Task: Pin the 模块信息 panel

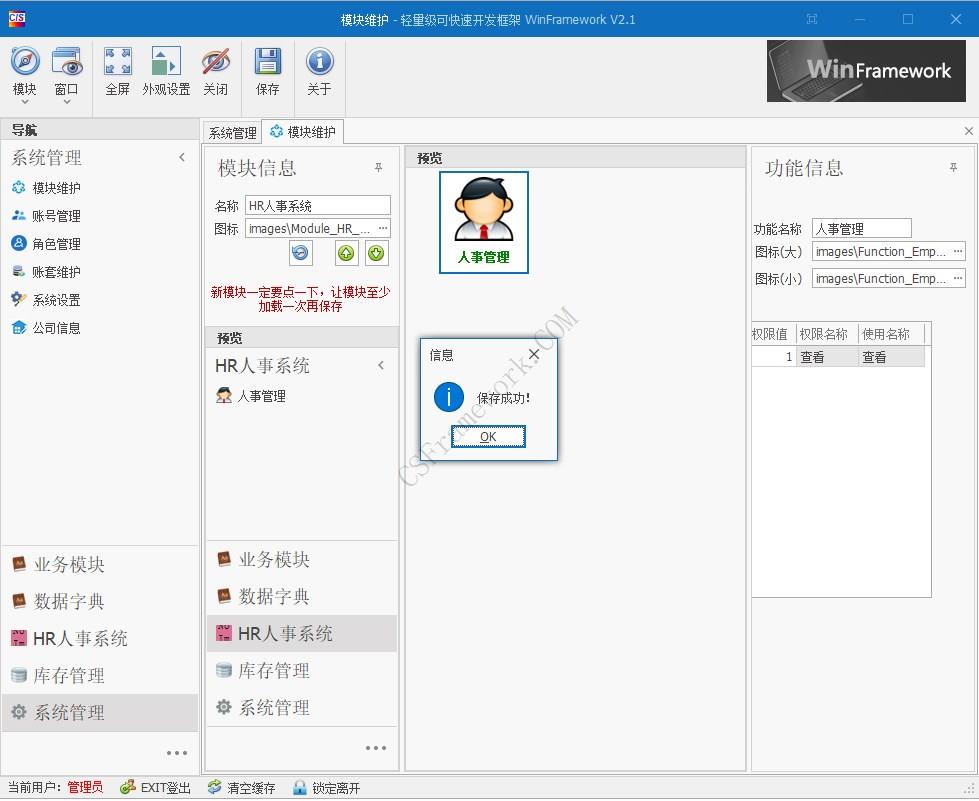Action: tap(378, 168)
